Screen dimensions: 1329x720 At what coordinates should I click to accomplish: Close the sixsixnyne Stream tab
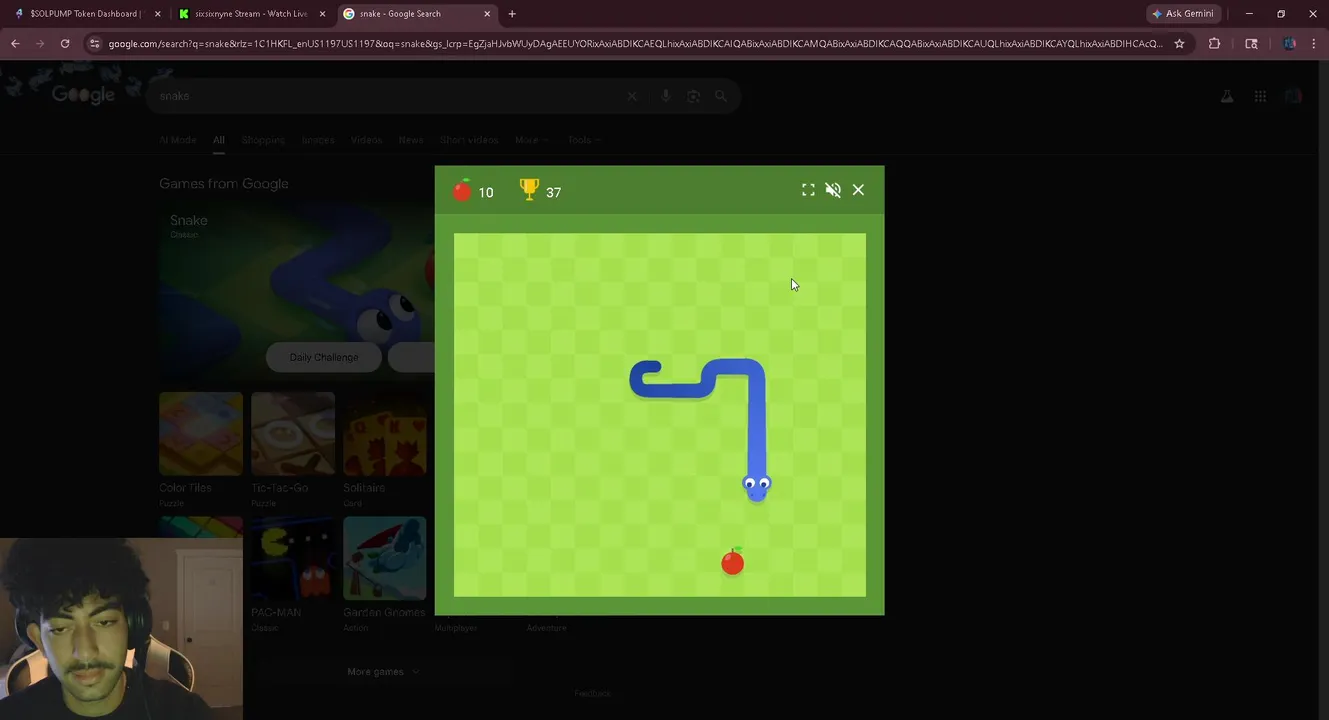(322, 14)
